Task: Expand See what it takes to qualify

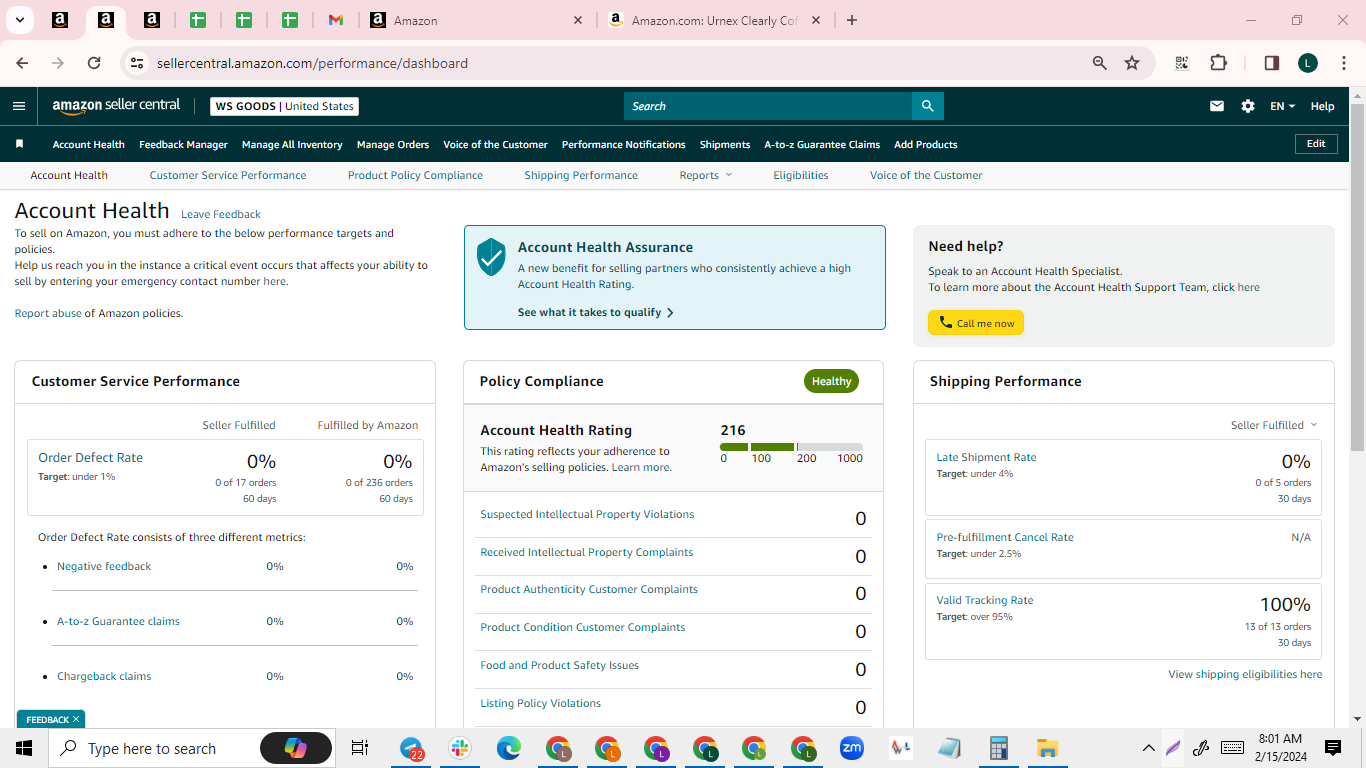Action: click(596, 312)
